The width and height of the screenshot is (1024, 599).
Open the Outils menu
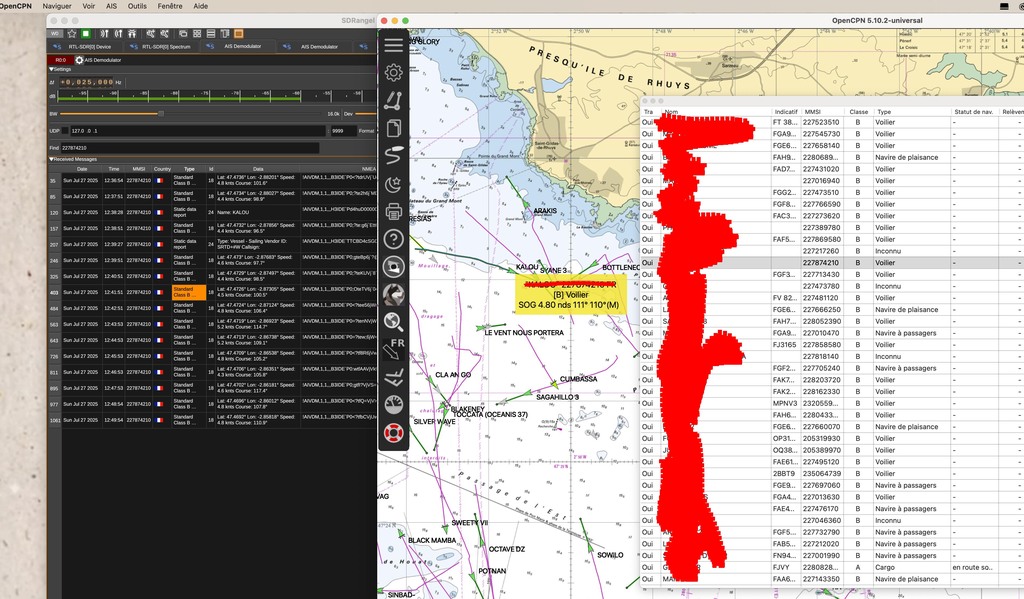(137, 6)
